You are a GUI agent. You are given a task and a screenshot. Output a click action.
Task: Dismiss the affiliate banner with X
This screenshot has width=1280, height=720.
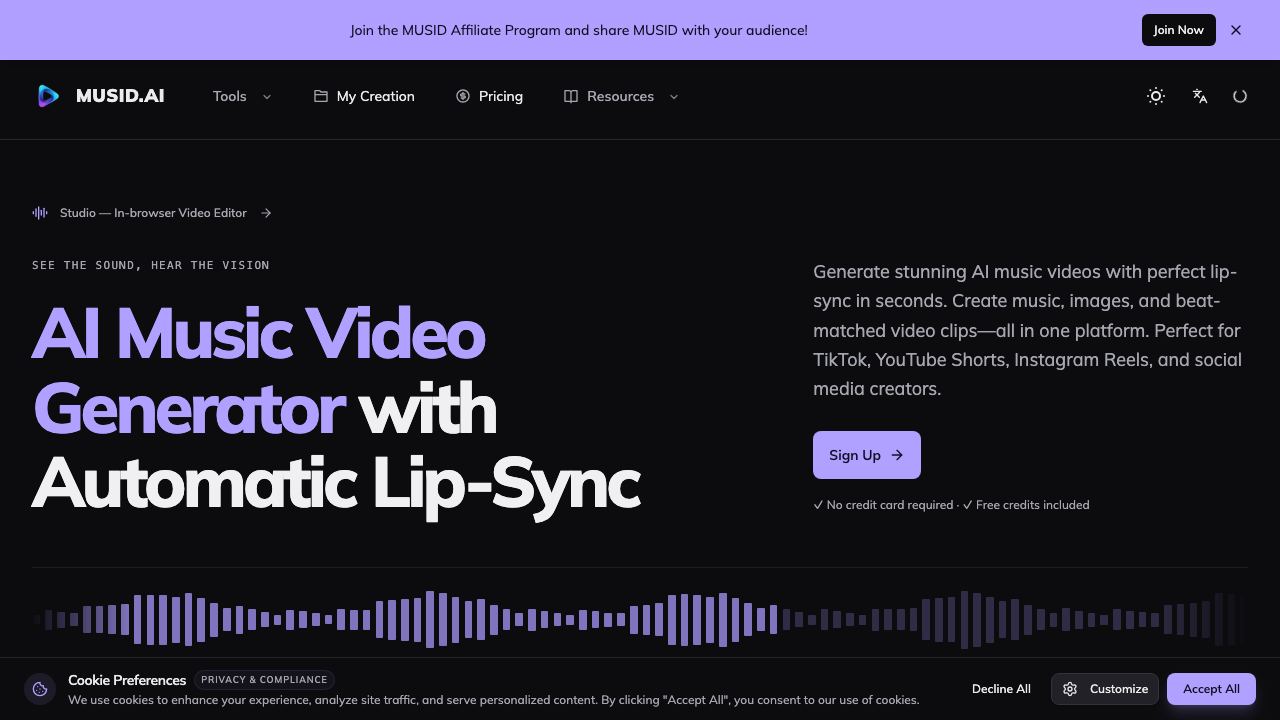[x=1236, y=30]
